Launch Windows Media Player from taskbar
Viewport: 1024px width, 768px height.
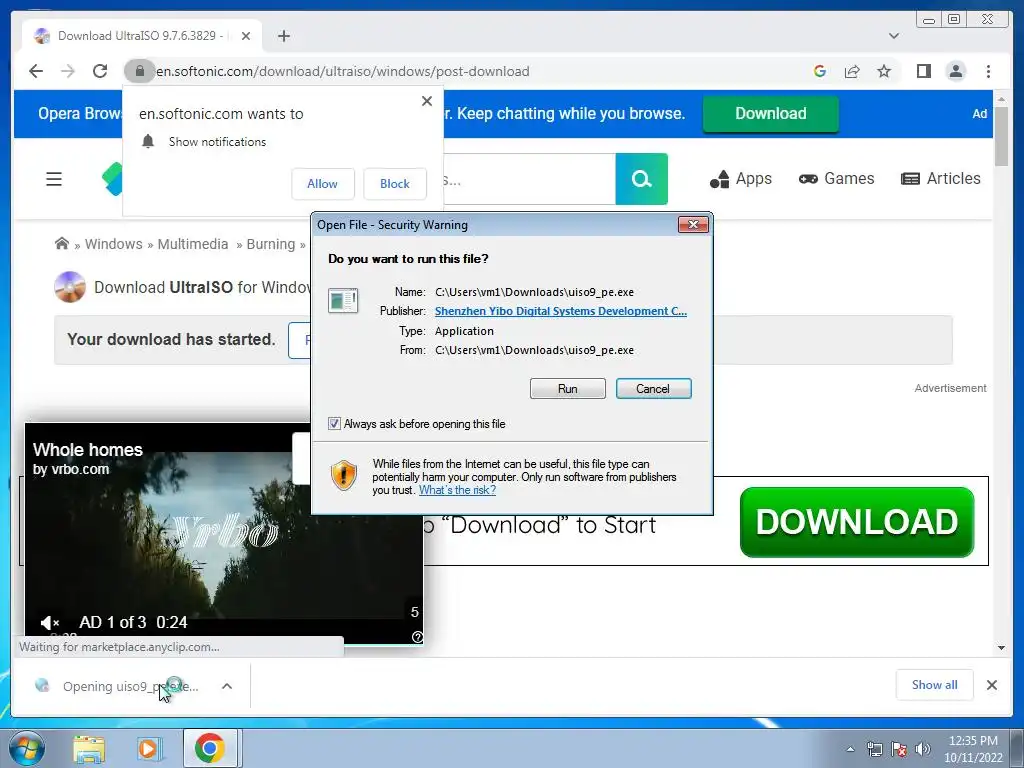point(149,748)
